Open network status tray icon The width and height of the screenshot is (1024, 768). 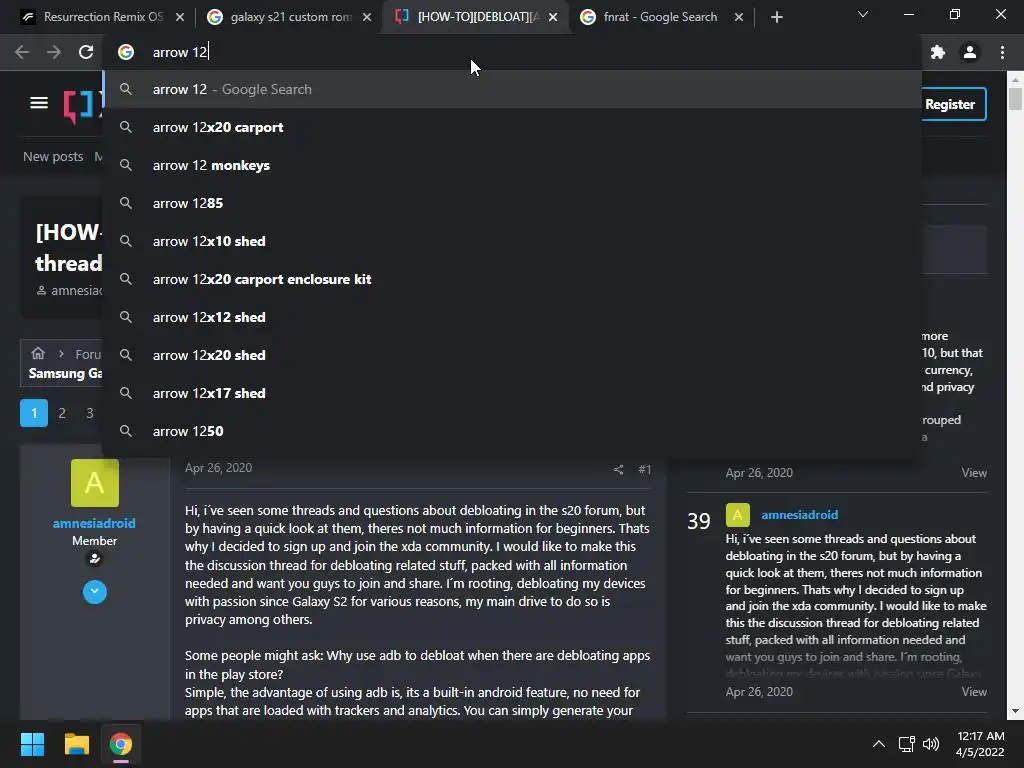click(906, 744)
